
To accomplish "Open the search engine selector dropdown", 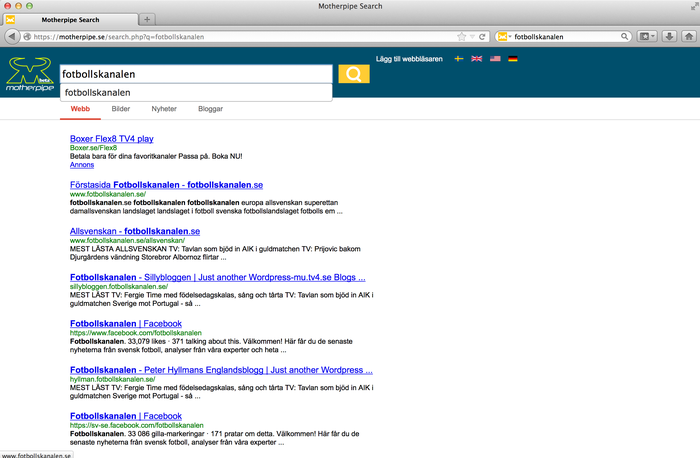I will [x=504, y=37].
